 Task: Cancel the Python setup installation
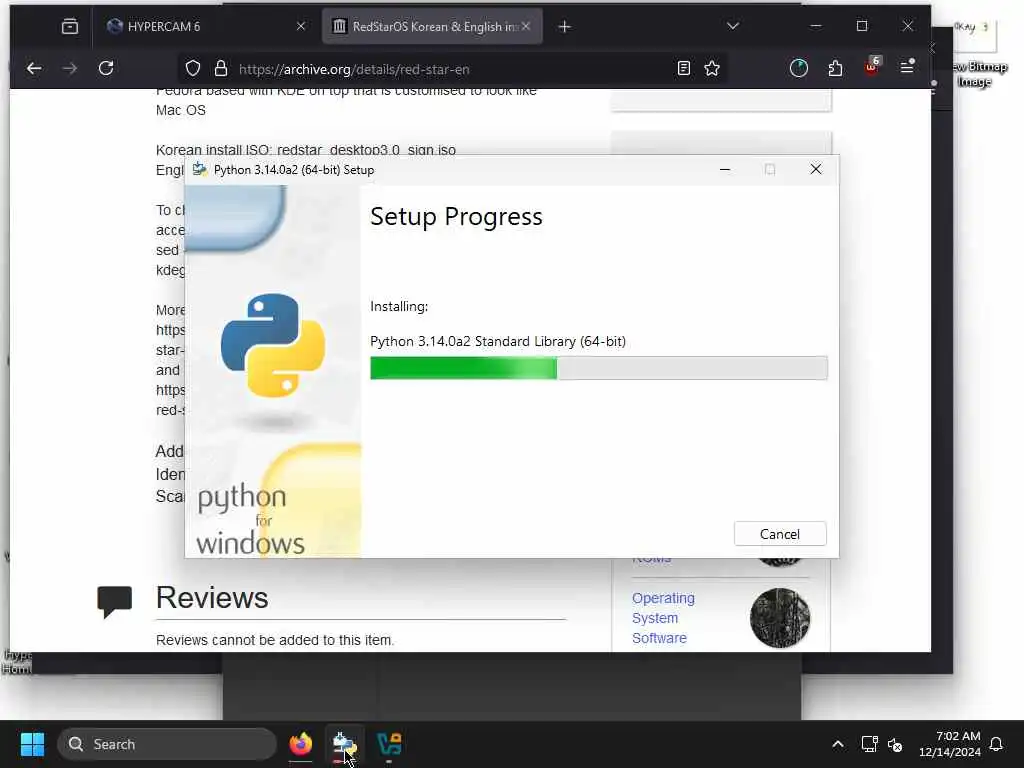[x=780, y=534]
